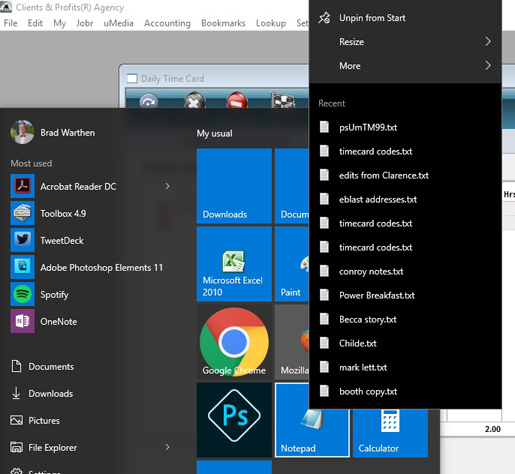This screenshot has width=515, height=474.
Task: Click checkered flag icon in Daily Time Card toolbar
Action: click(283, 100)
